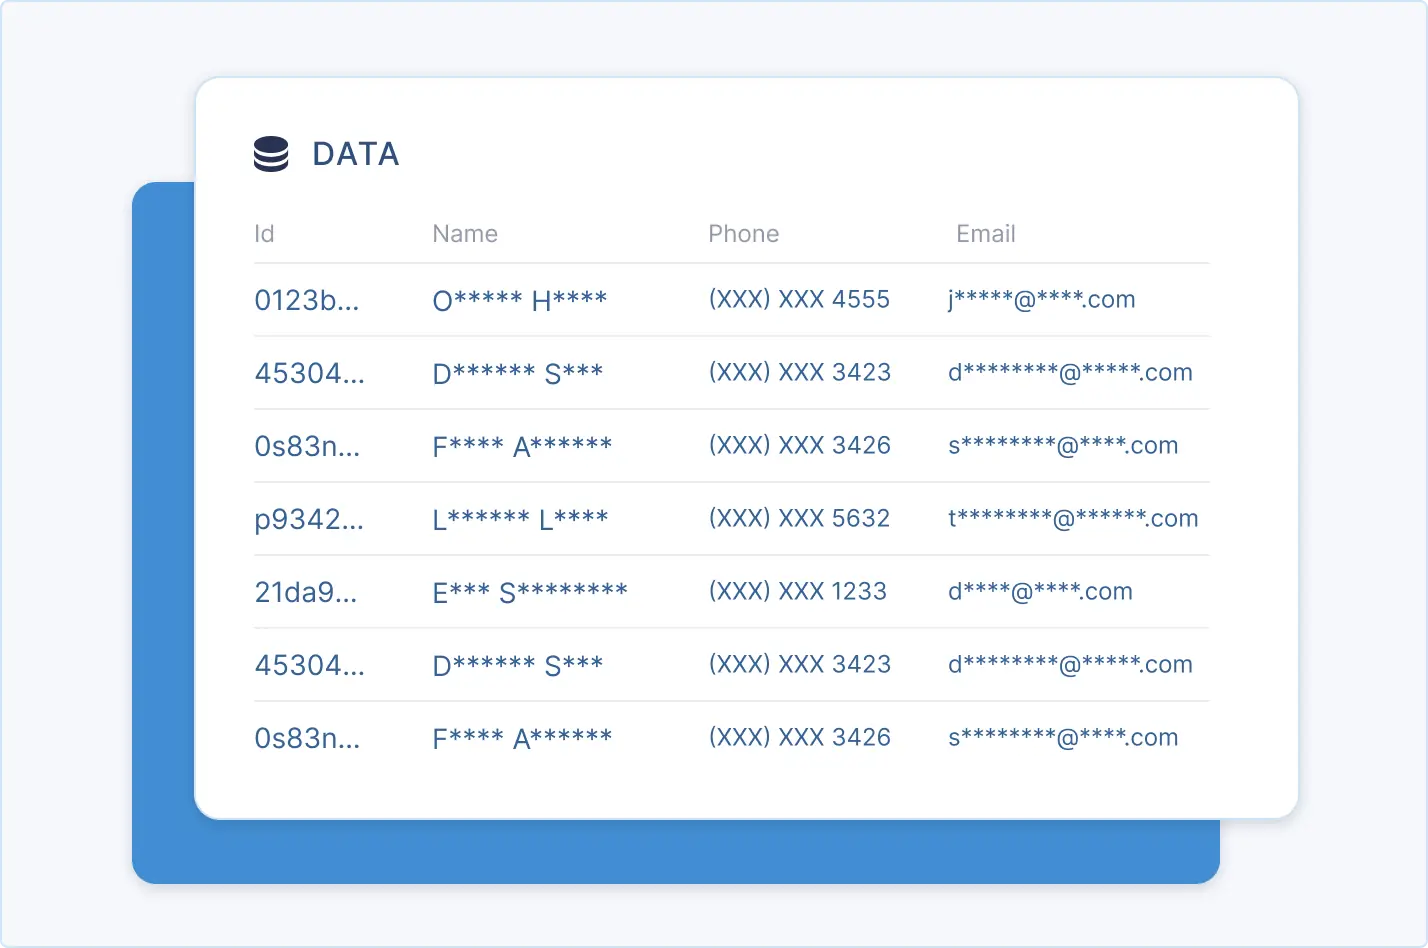Open record id 0123b...
The height and width of the screenshot is (948, 1428).
pyautogui.click(x=306, y=300)
